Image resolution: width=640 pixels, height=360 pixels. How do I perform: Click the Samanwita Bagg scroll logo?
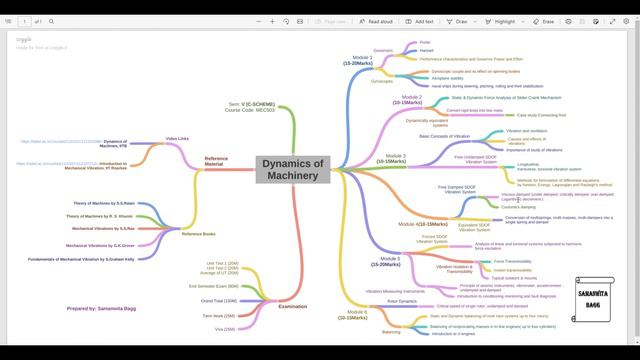[x=593, y=299]
